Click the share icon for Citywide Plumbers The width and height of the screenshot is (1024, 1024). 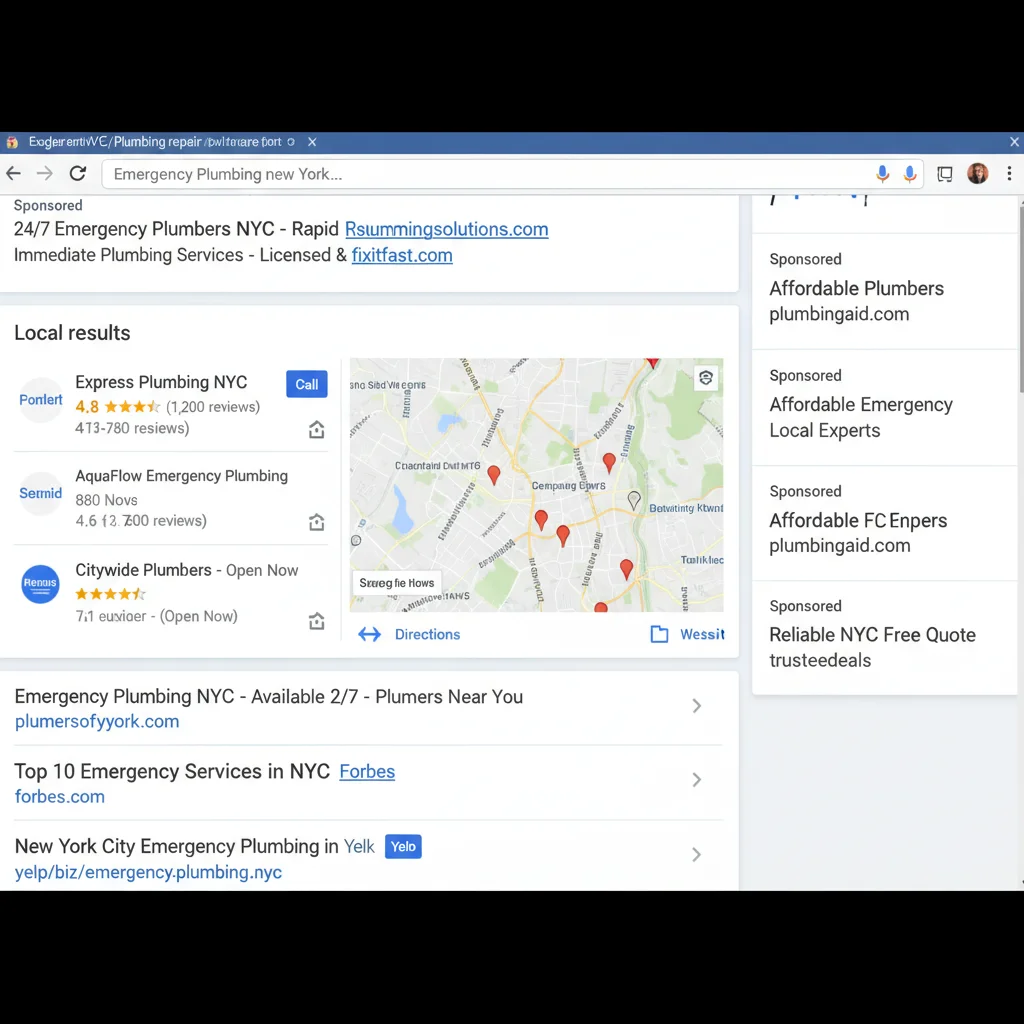tap(317, 620)
